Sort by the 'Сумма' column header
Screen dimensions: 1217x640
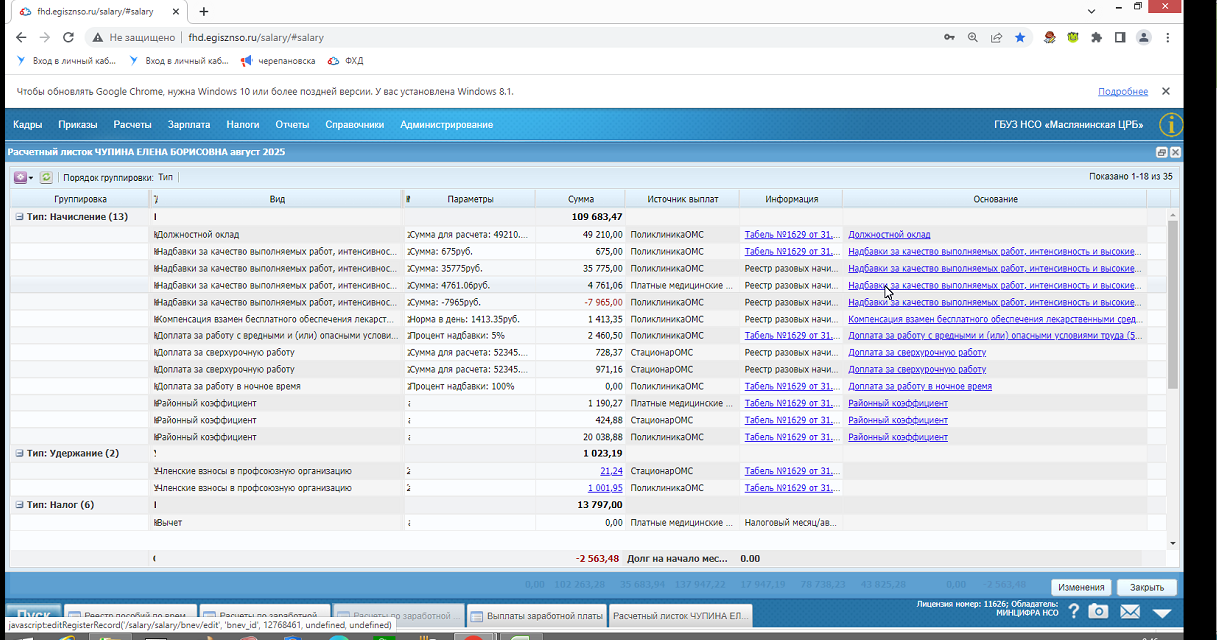[x=580, y=199]
